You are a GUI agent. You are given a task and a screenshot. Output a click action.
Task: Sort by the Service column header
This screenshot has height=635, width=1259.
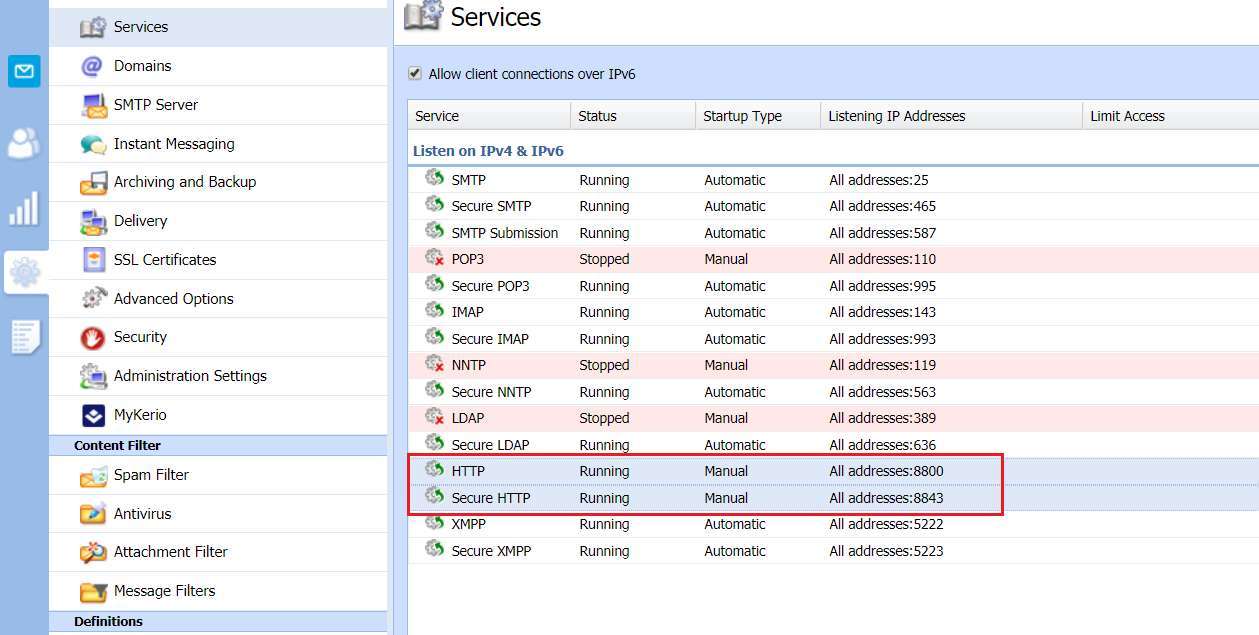click(x=489, y=116)
